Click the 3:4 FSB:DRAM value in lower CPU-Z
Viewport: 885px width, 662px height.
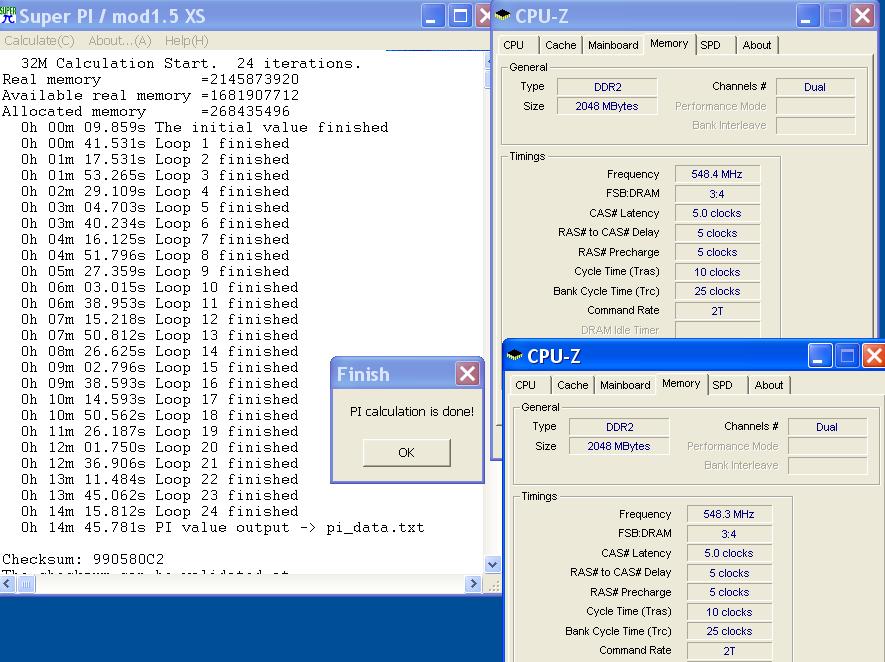pos(729,534)
